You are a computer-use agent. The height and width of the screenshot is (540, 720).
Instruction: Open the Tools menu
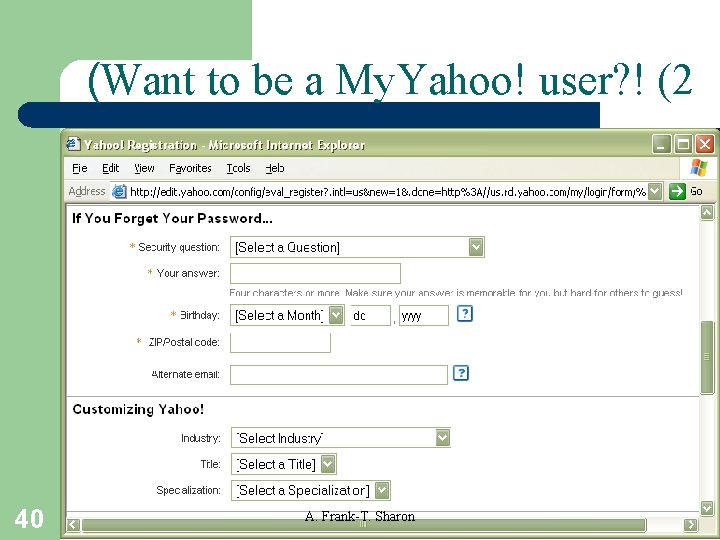click(238, 169)
